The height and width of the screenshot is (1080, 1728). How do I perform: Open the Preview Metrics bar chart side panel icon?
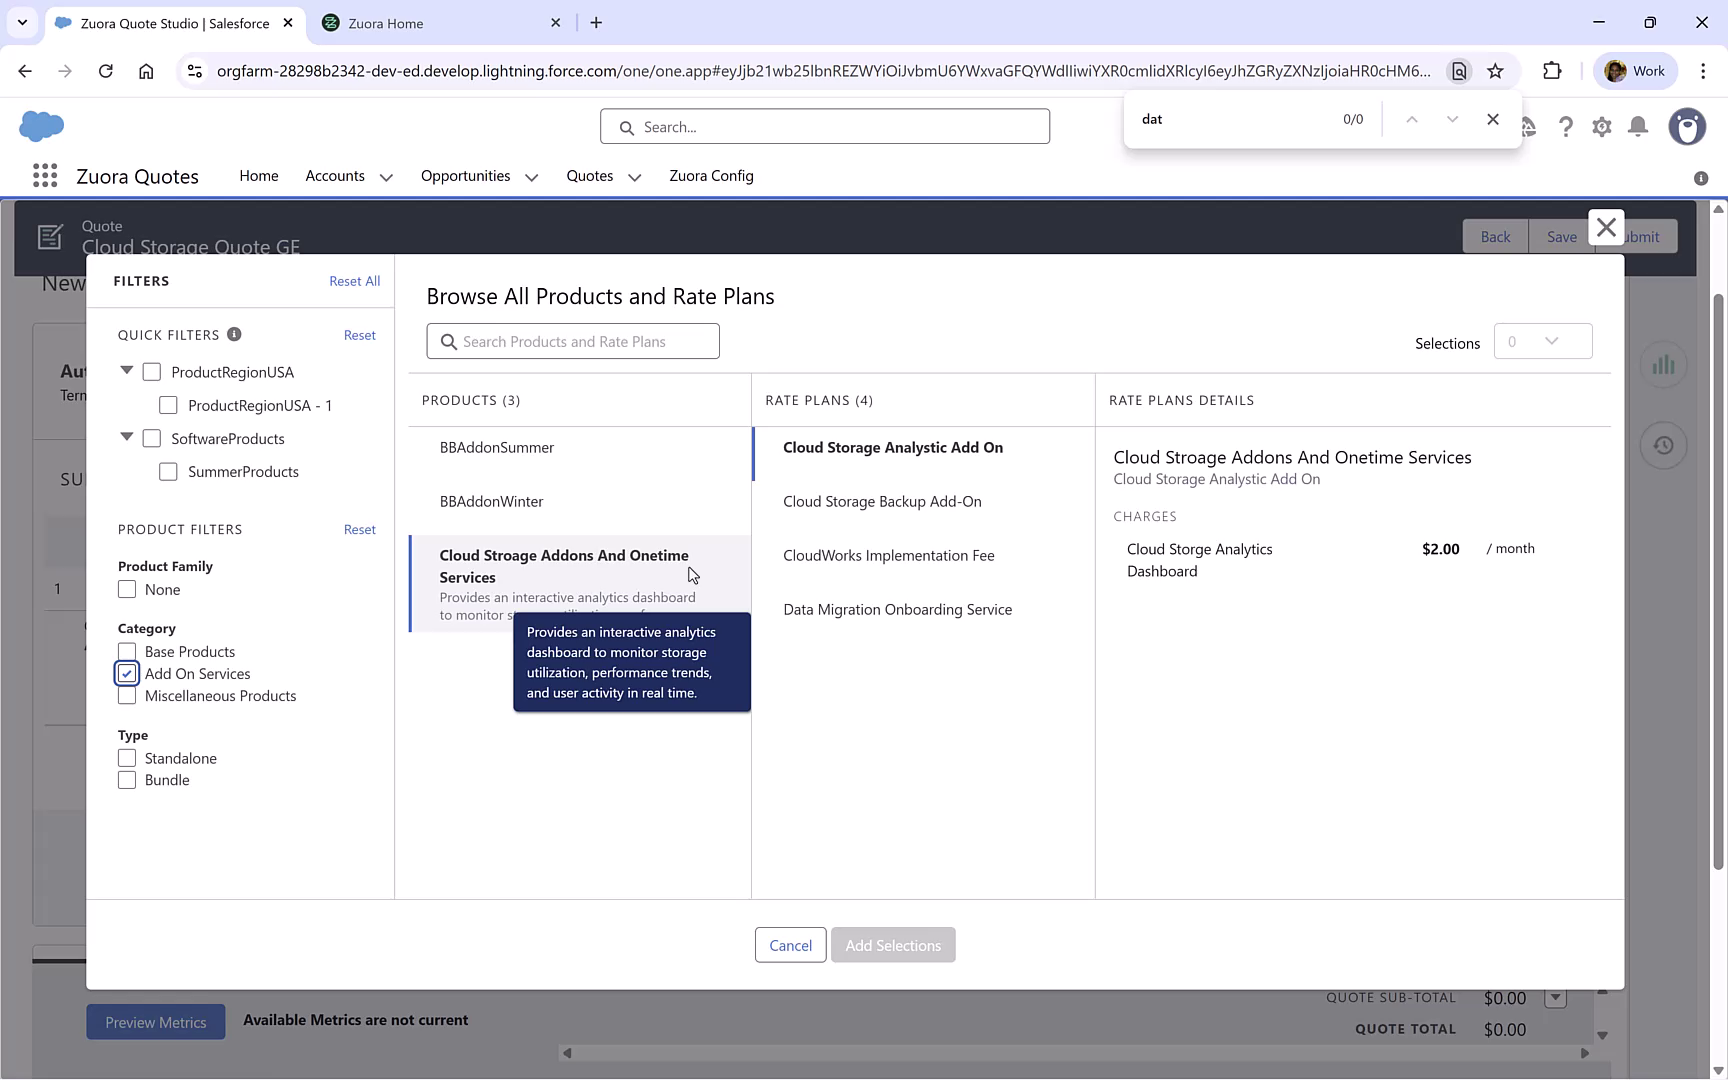pos(1663,364)
